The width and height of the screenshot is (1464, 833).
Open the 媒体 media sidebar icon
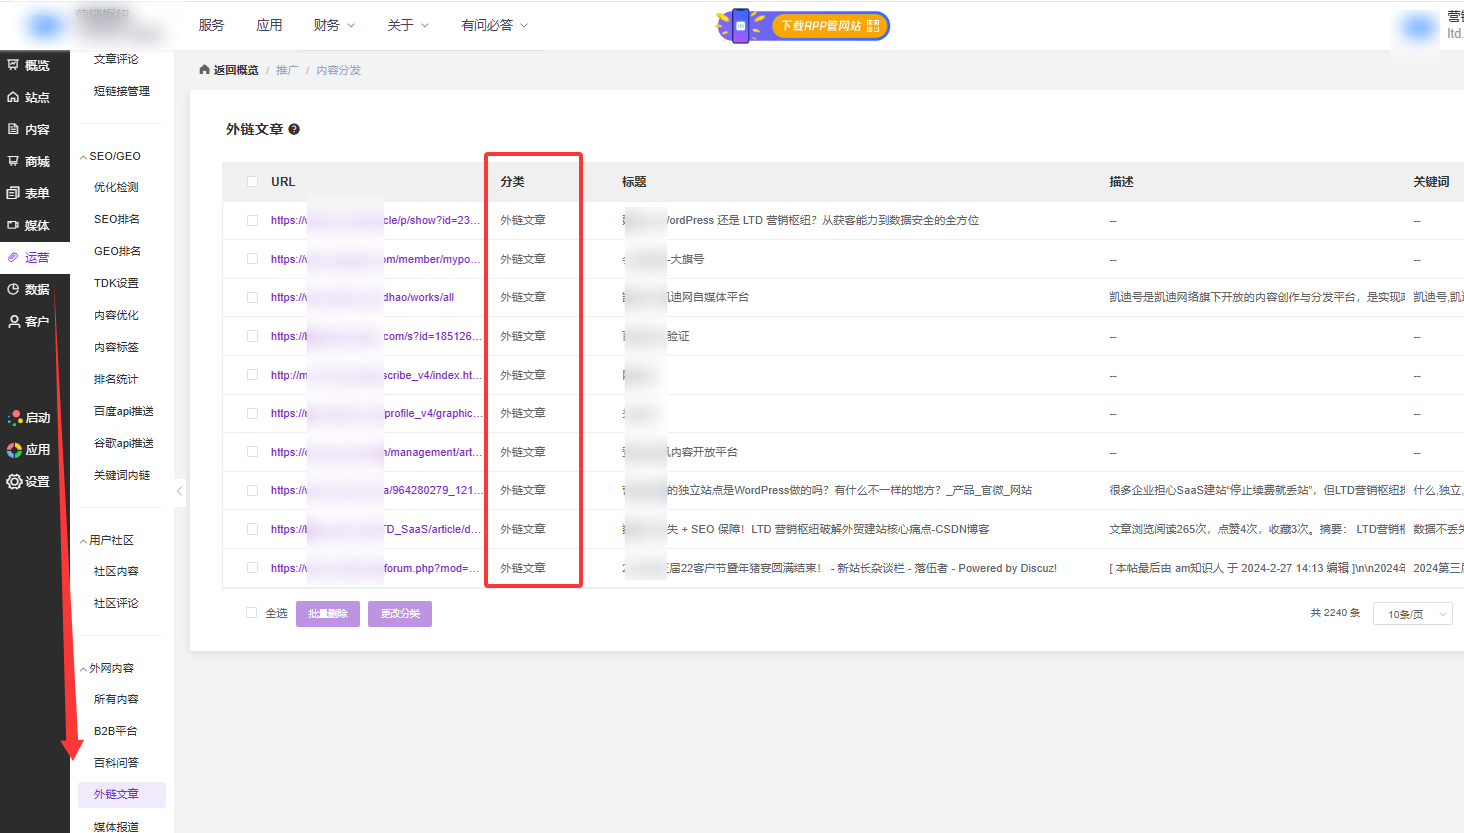[13, 225]
